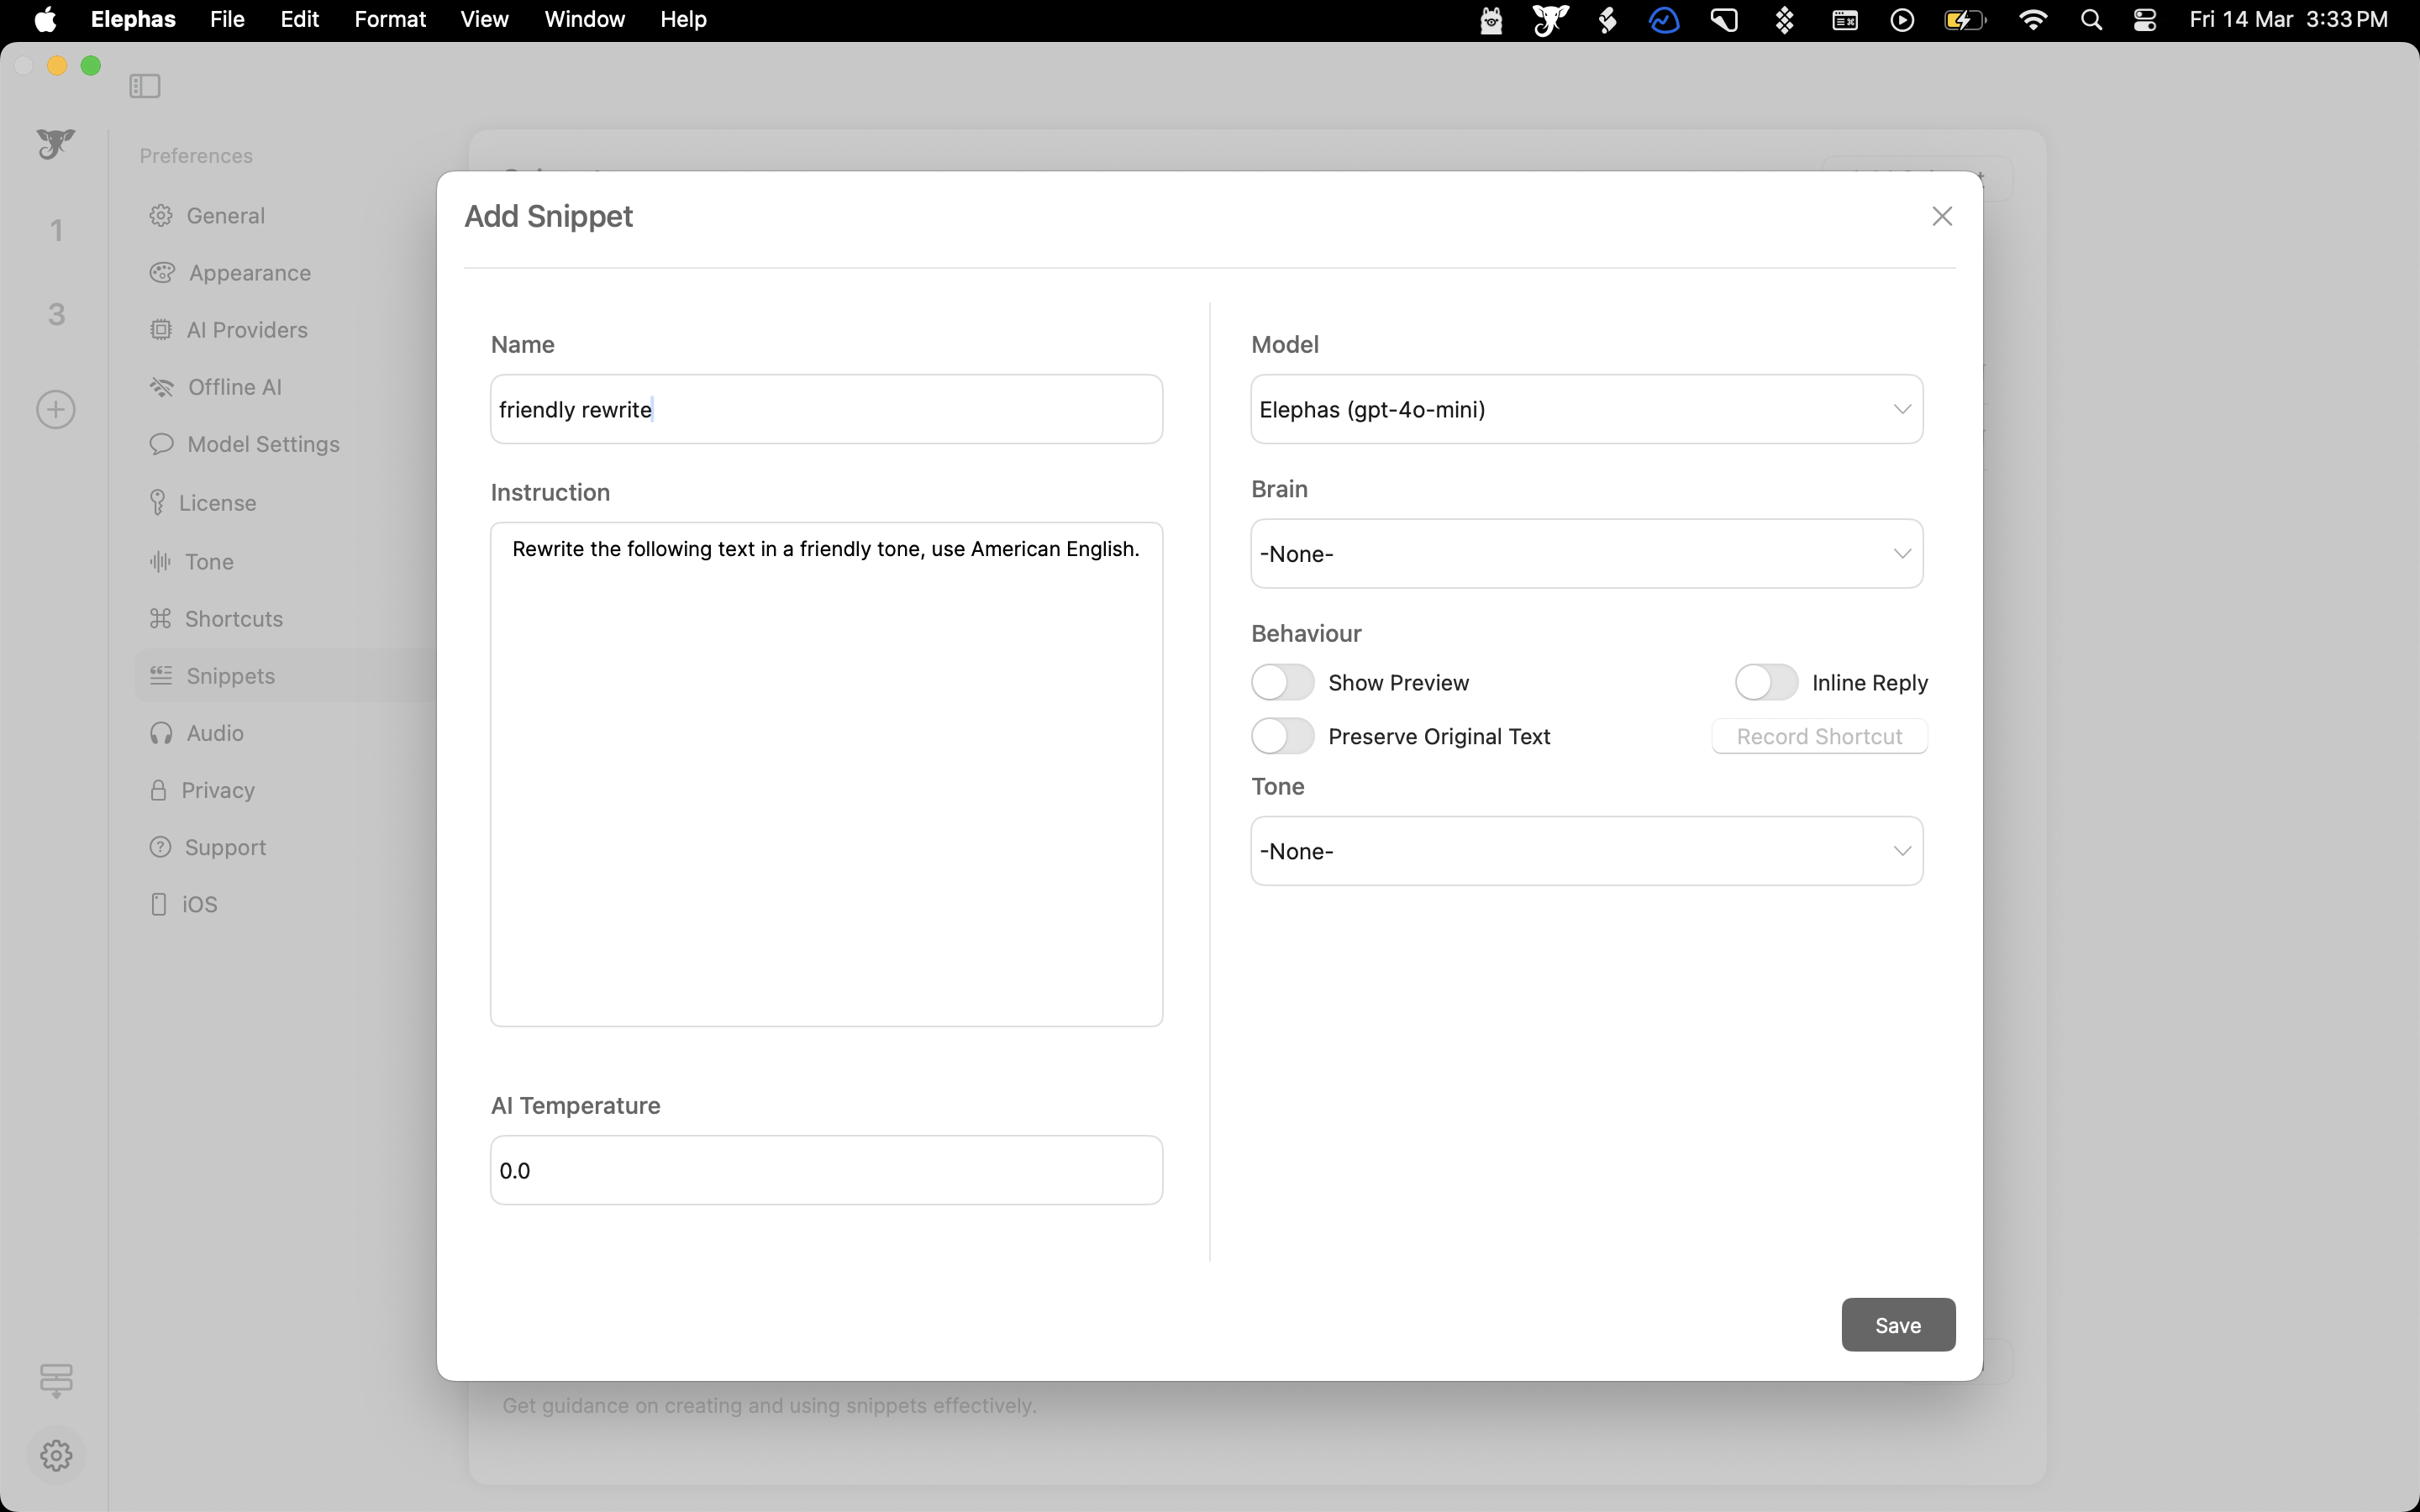2420x1512 pixels.
Task: Click the stacked panels icon above gear
Action: click(56, 1380)
